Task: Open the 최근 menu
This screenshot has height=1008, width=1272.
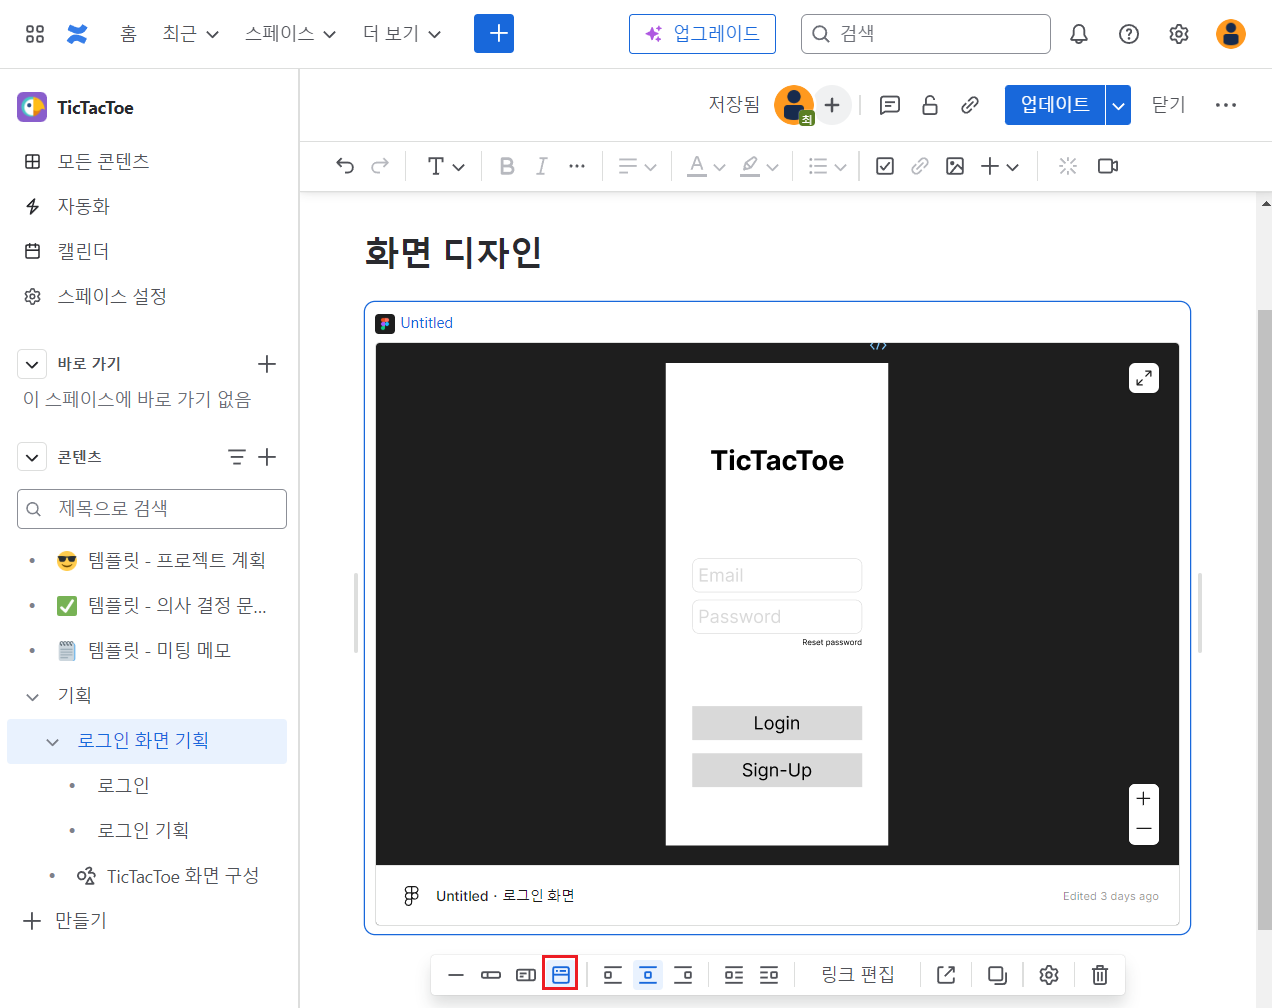Action: click(190, 34)
